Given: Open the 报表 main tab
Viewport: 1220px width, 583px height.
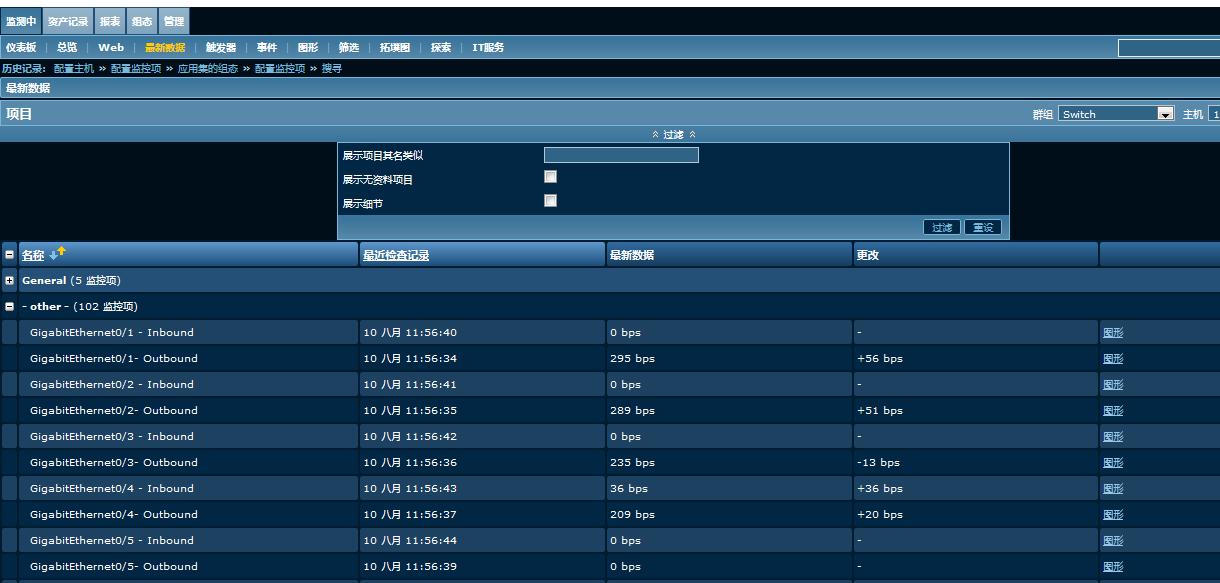Looking at the screenshot, I should (110, 21).
